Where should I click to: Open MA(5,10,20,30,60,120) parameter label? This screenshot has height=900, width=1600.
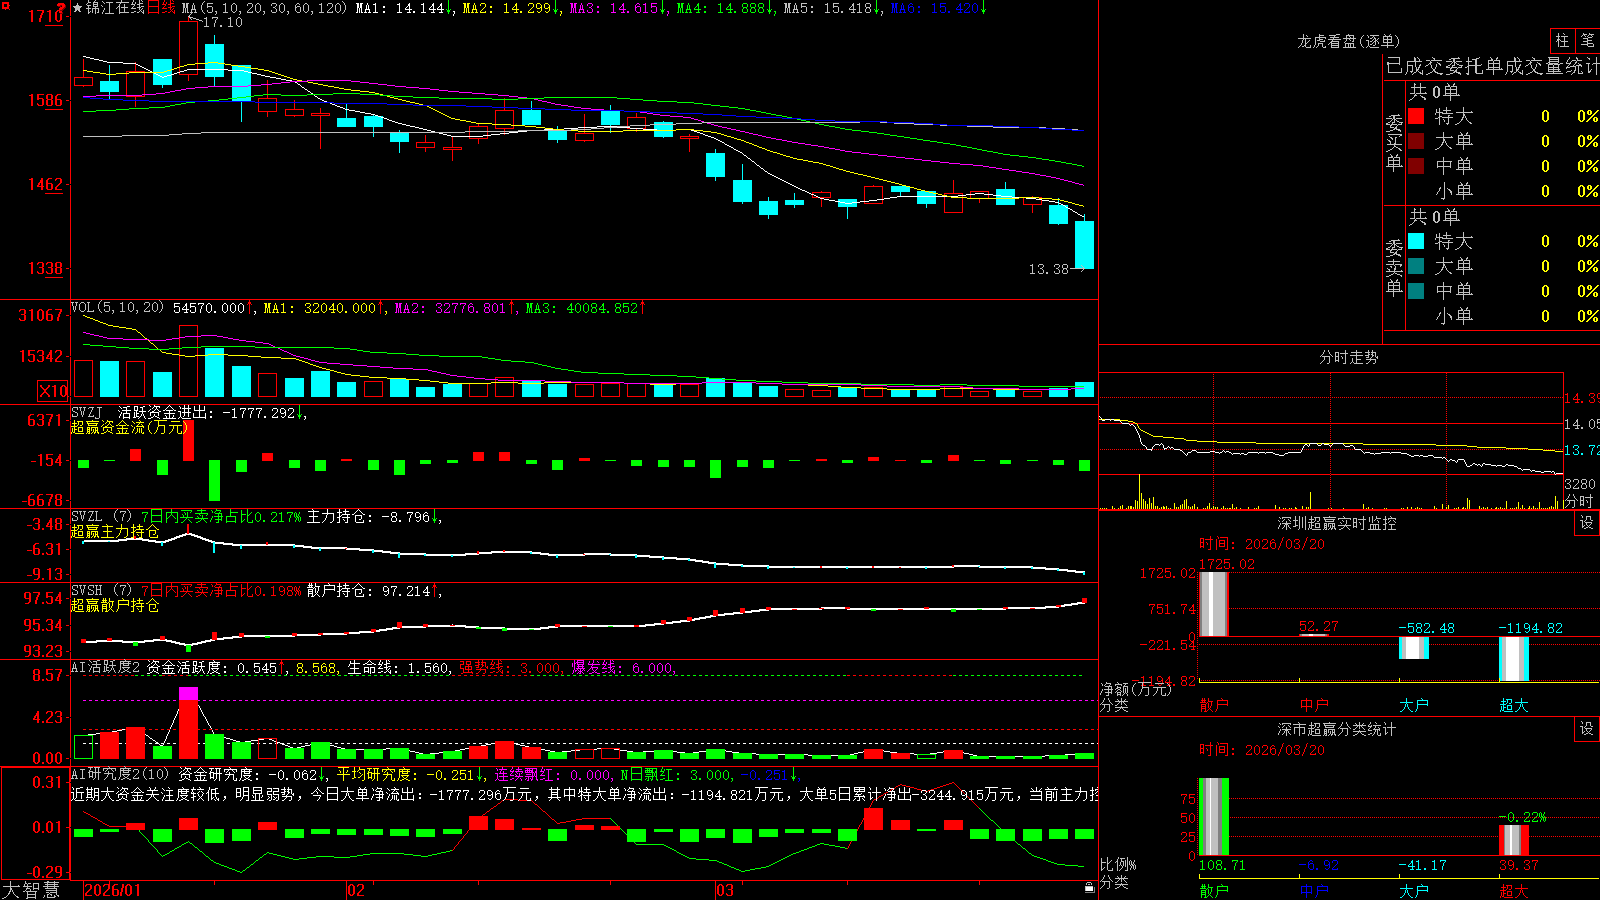pyautogui.click(x=265, y=8)
